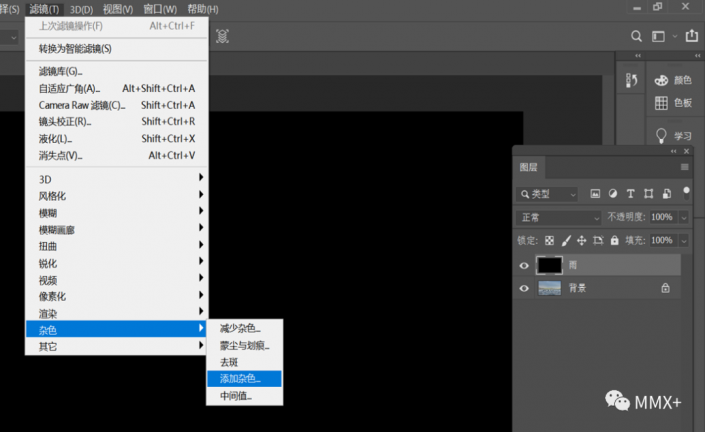Select the 雨 layer thumbnail

[550, 266]
